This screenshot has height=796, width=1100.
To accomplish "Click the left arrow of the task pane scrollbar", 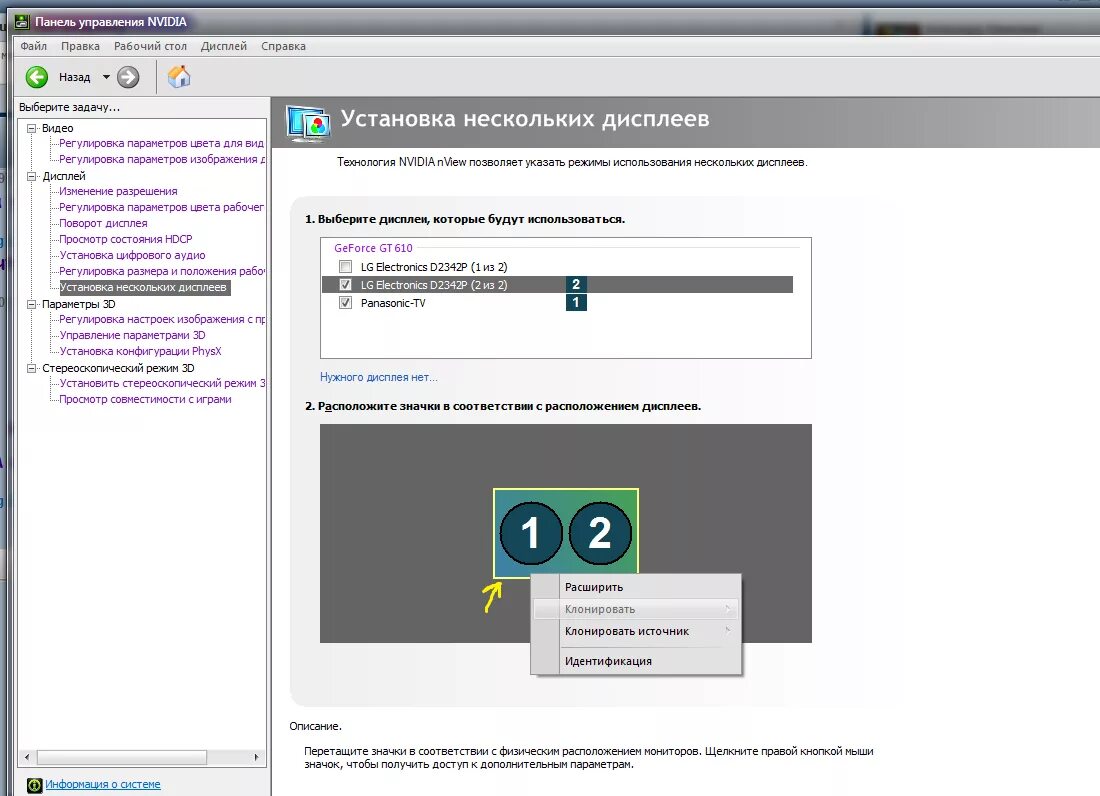I will tap(27, 757).
